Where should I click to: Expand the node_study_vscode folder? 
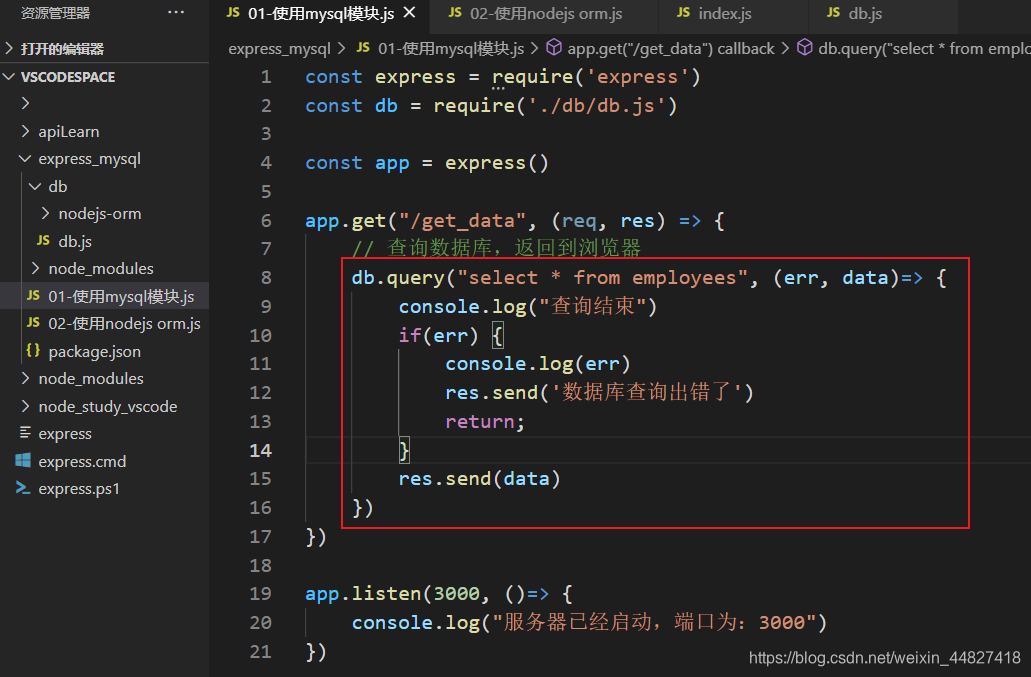[x=108, y=406]
